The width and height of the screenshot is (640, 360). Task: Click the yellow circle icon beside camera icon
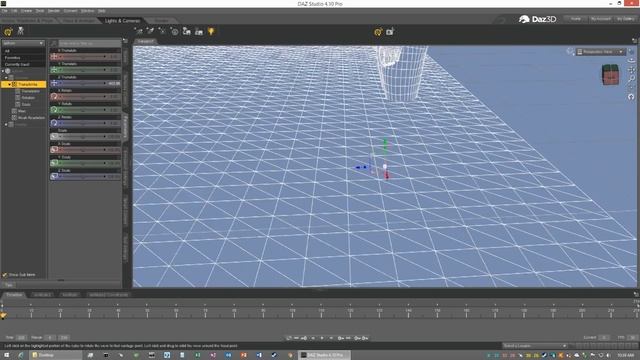(x=378, y=31)
